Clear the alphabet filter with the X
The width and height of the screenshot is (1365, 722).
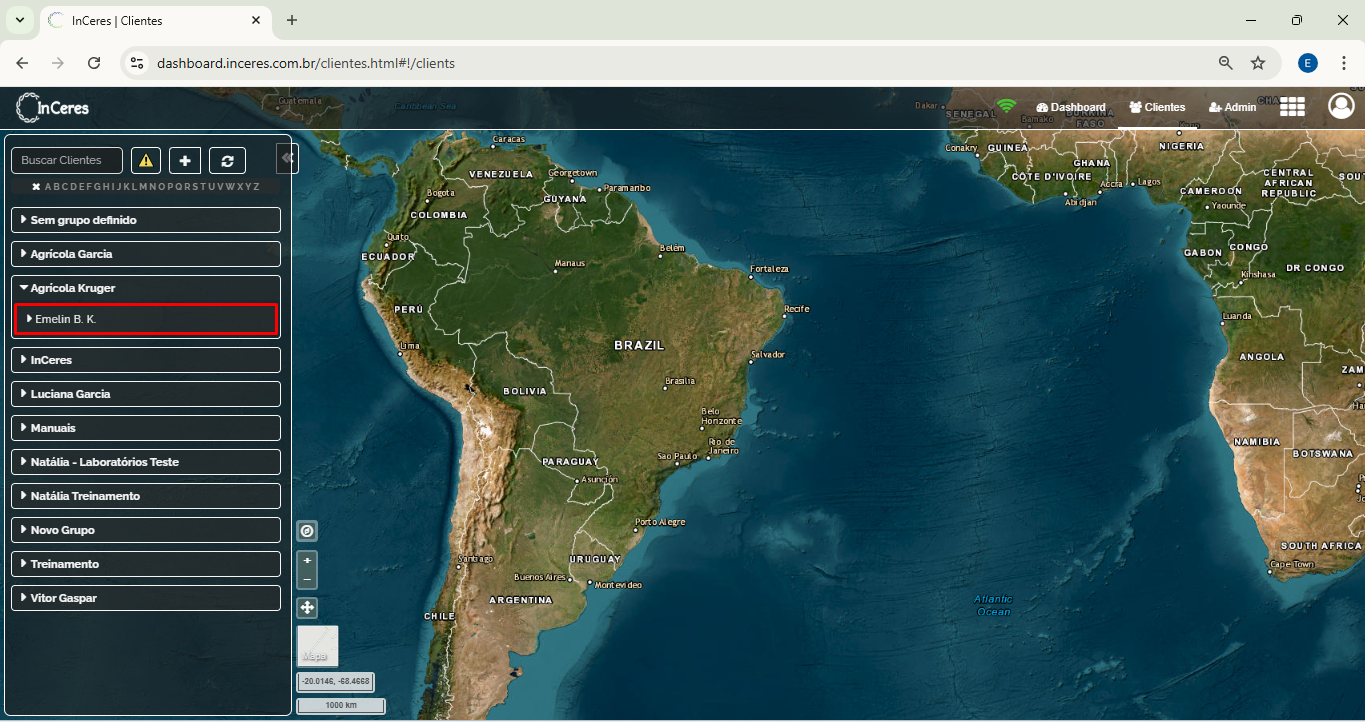[x=36, y=187]
